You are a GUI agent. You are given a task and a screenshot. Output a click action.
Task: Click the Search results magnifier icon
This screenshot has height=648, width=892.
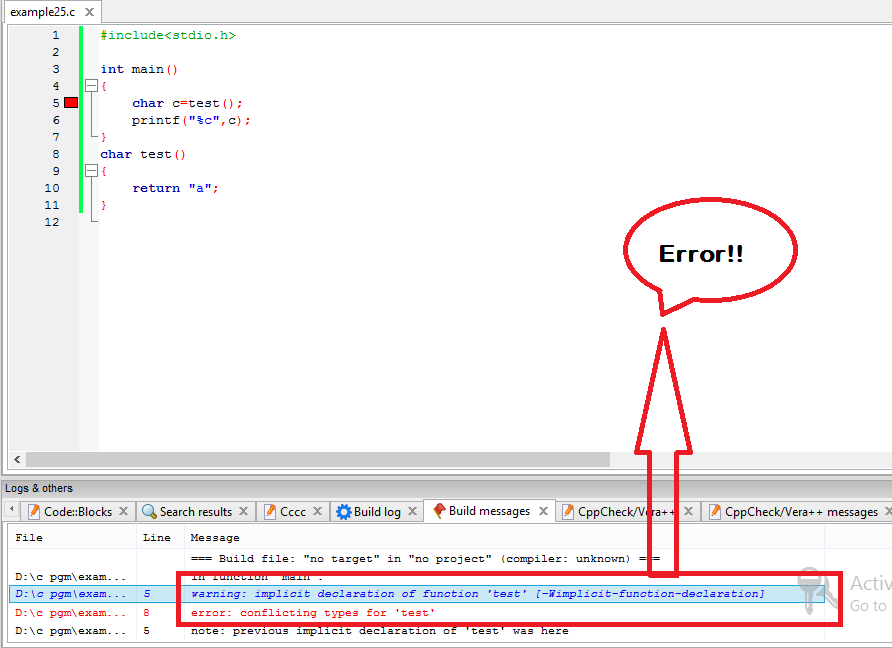point(147,511)
